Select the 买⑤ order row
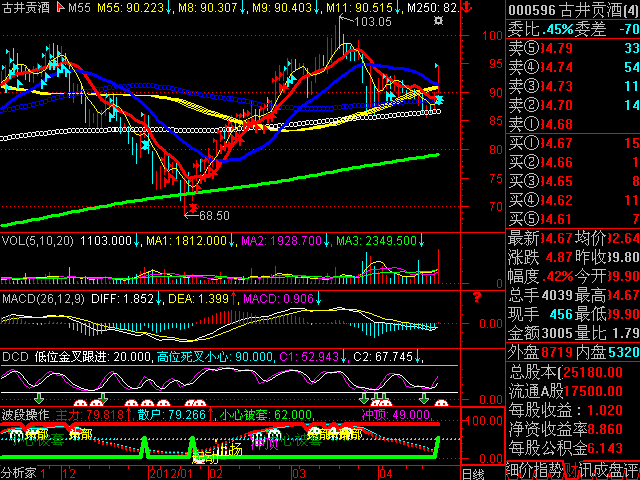This screenshot has width=640, height=480. coord(573,219)
